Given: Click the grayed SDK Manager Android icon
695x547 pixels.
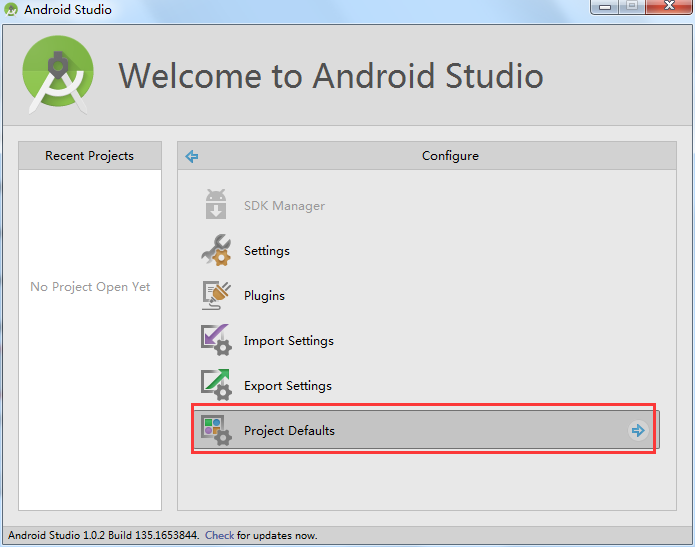Looking at the screenshot, I should [x=216, y=206].
